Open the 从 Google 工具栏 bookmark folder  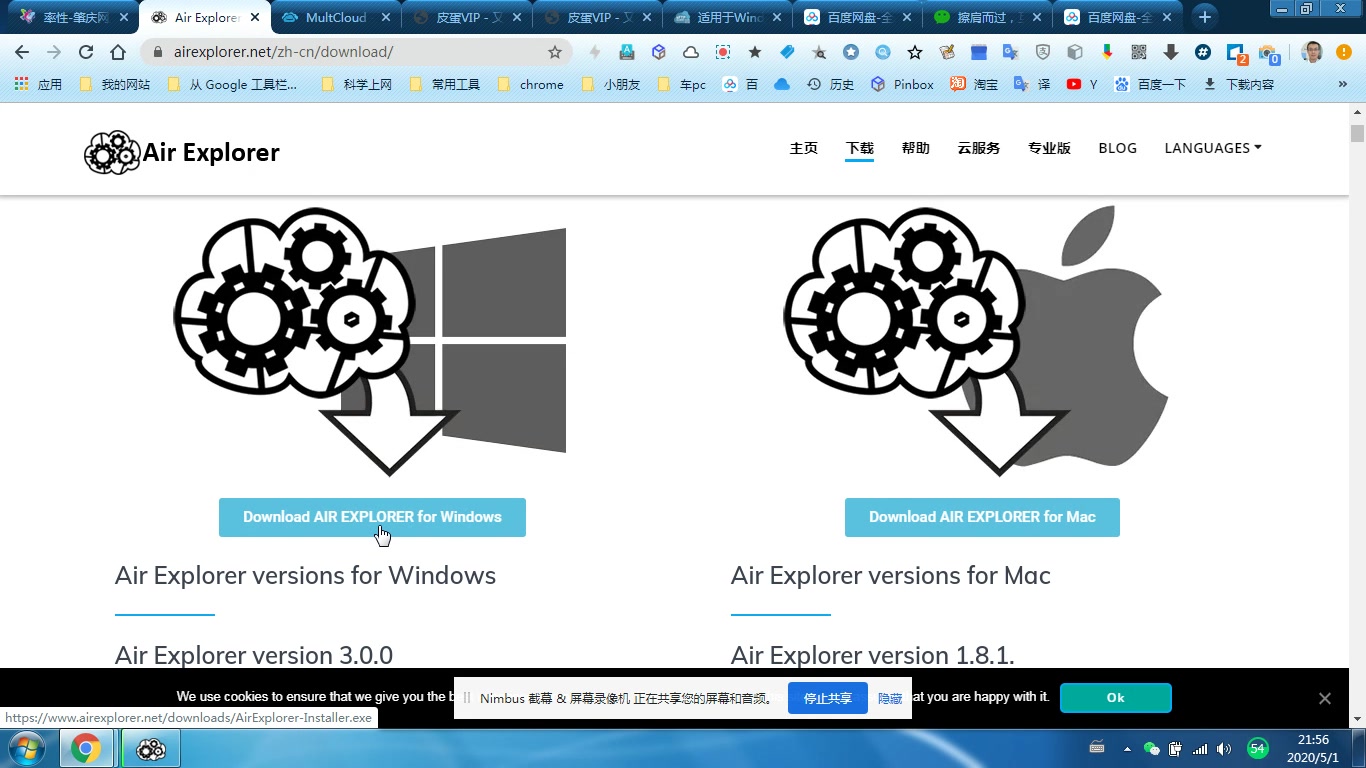[x=232, y=85]
